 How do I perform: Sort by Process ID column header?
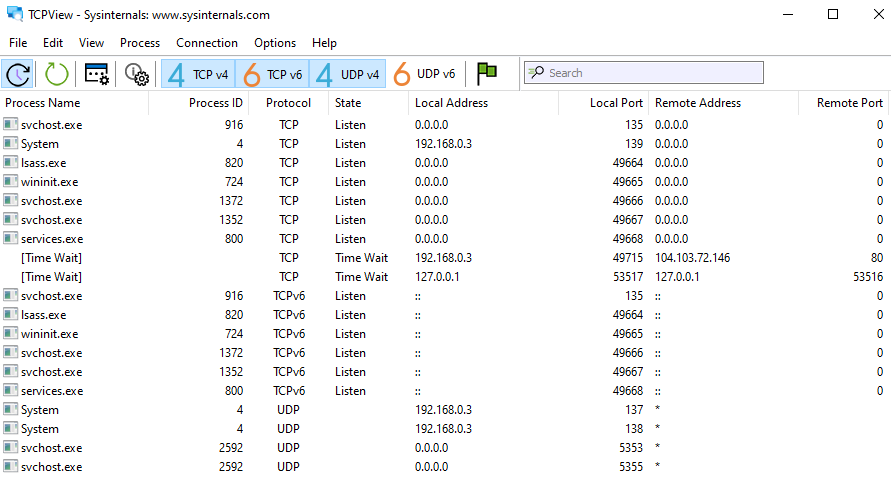[x=198, y=103]
